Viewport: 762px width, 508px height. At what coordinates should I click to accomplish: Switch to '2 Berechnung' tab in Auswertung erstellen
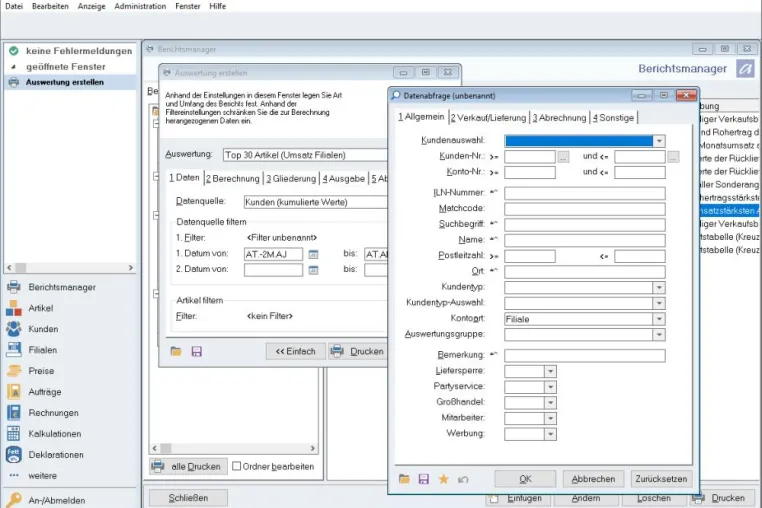[233, 178]
